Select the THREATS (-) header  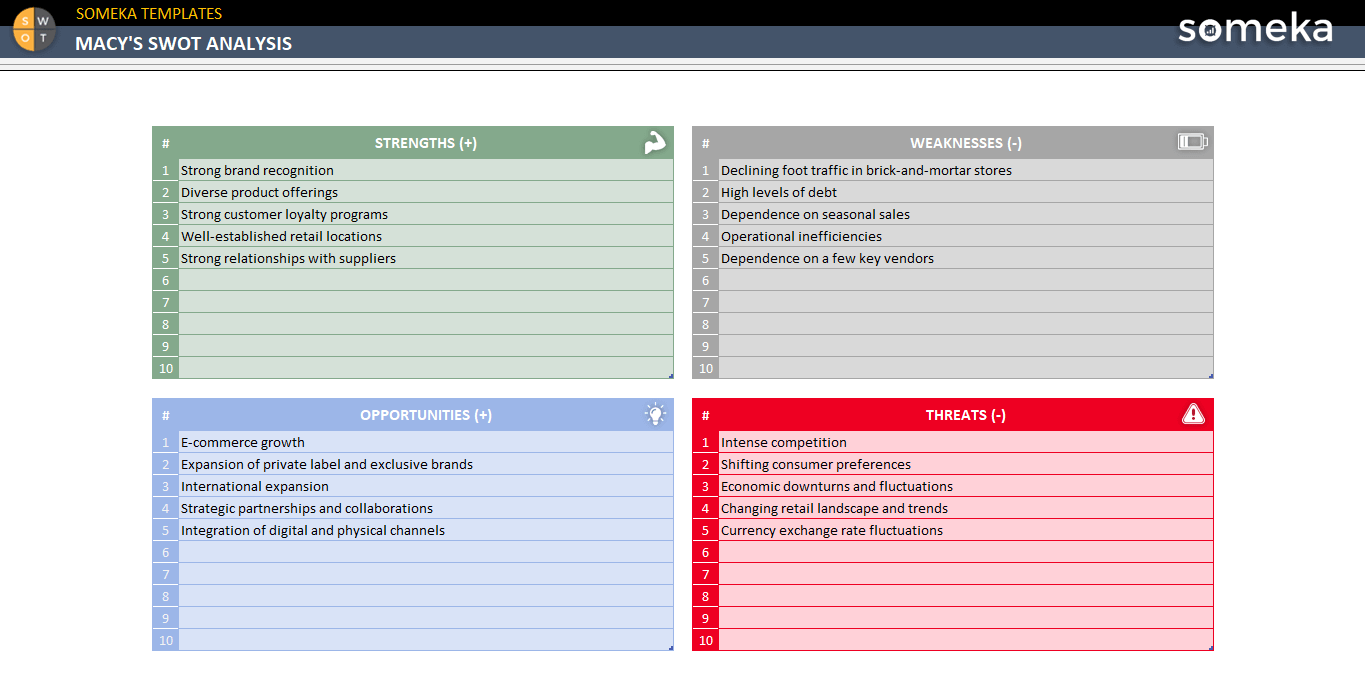point(966,415)
